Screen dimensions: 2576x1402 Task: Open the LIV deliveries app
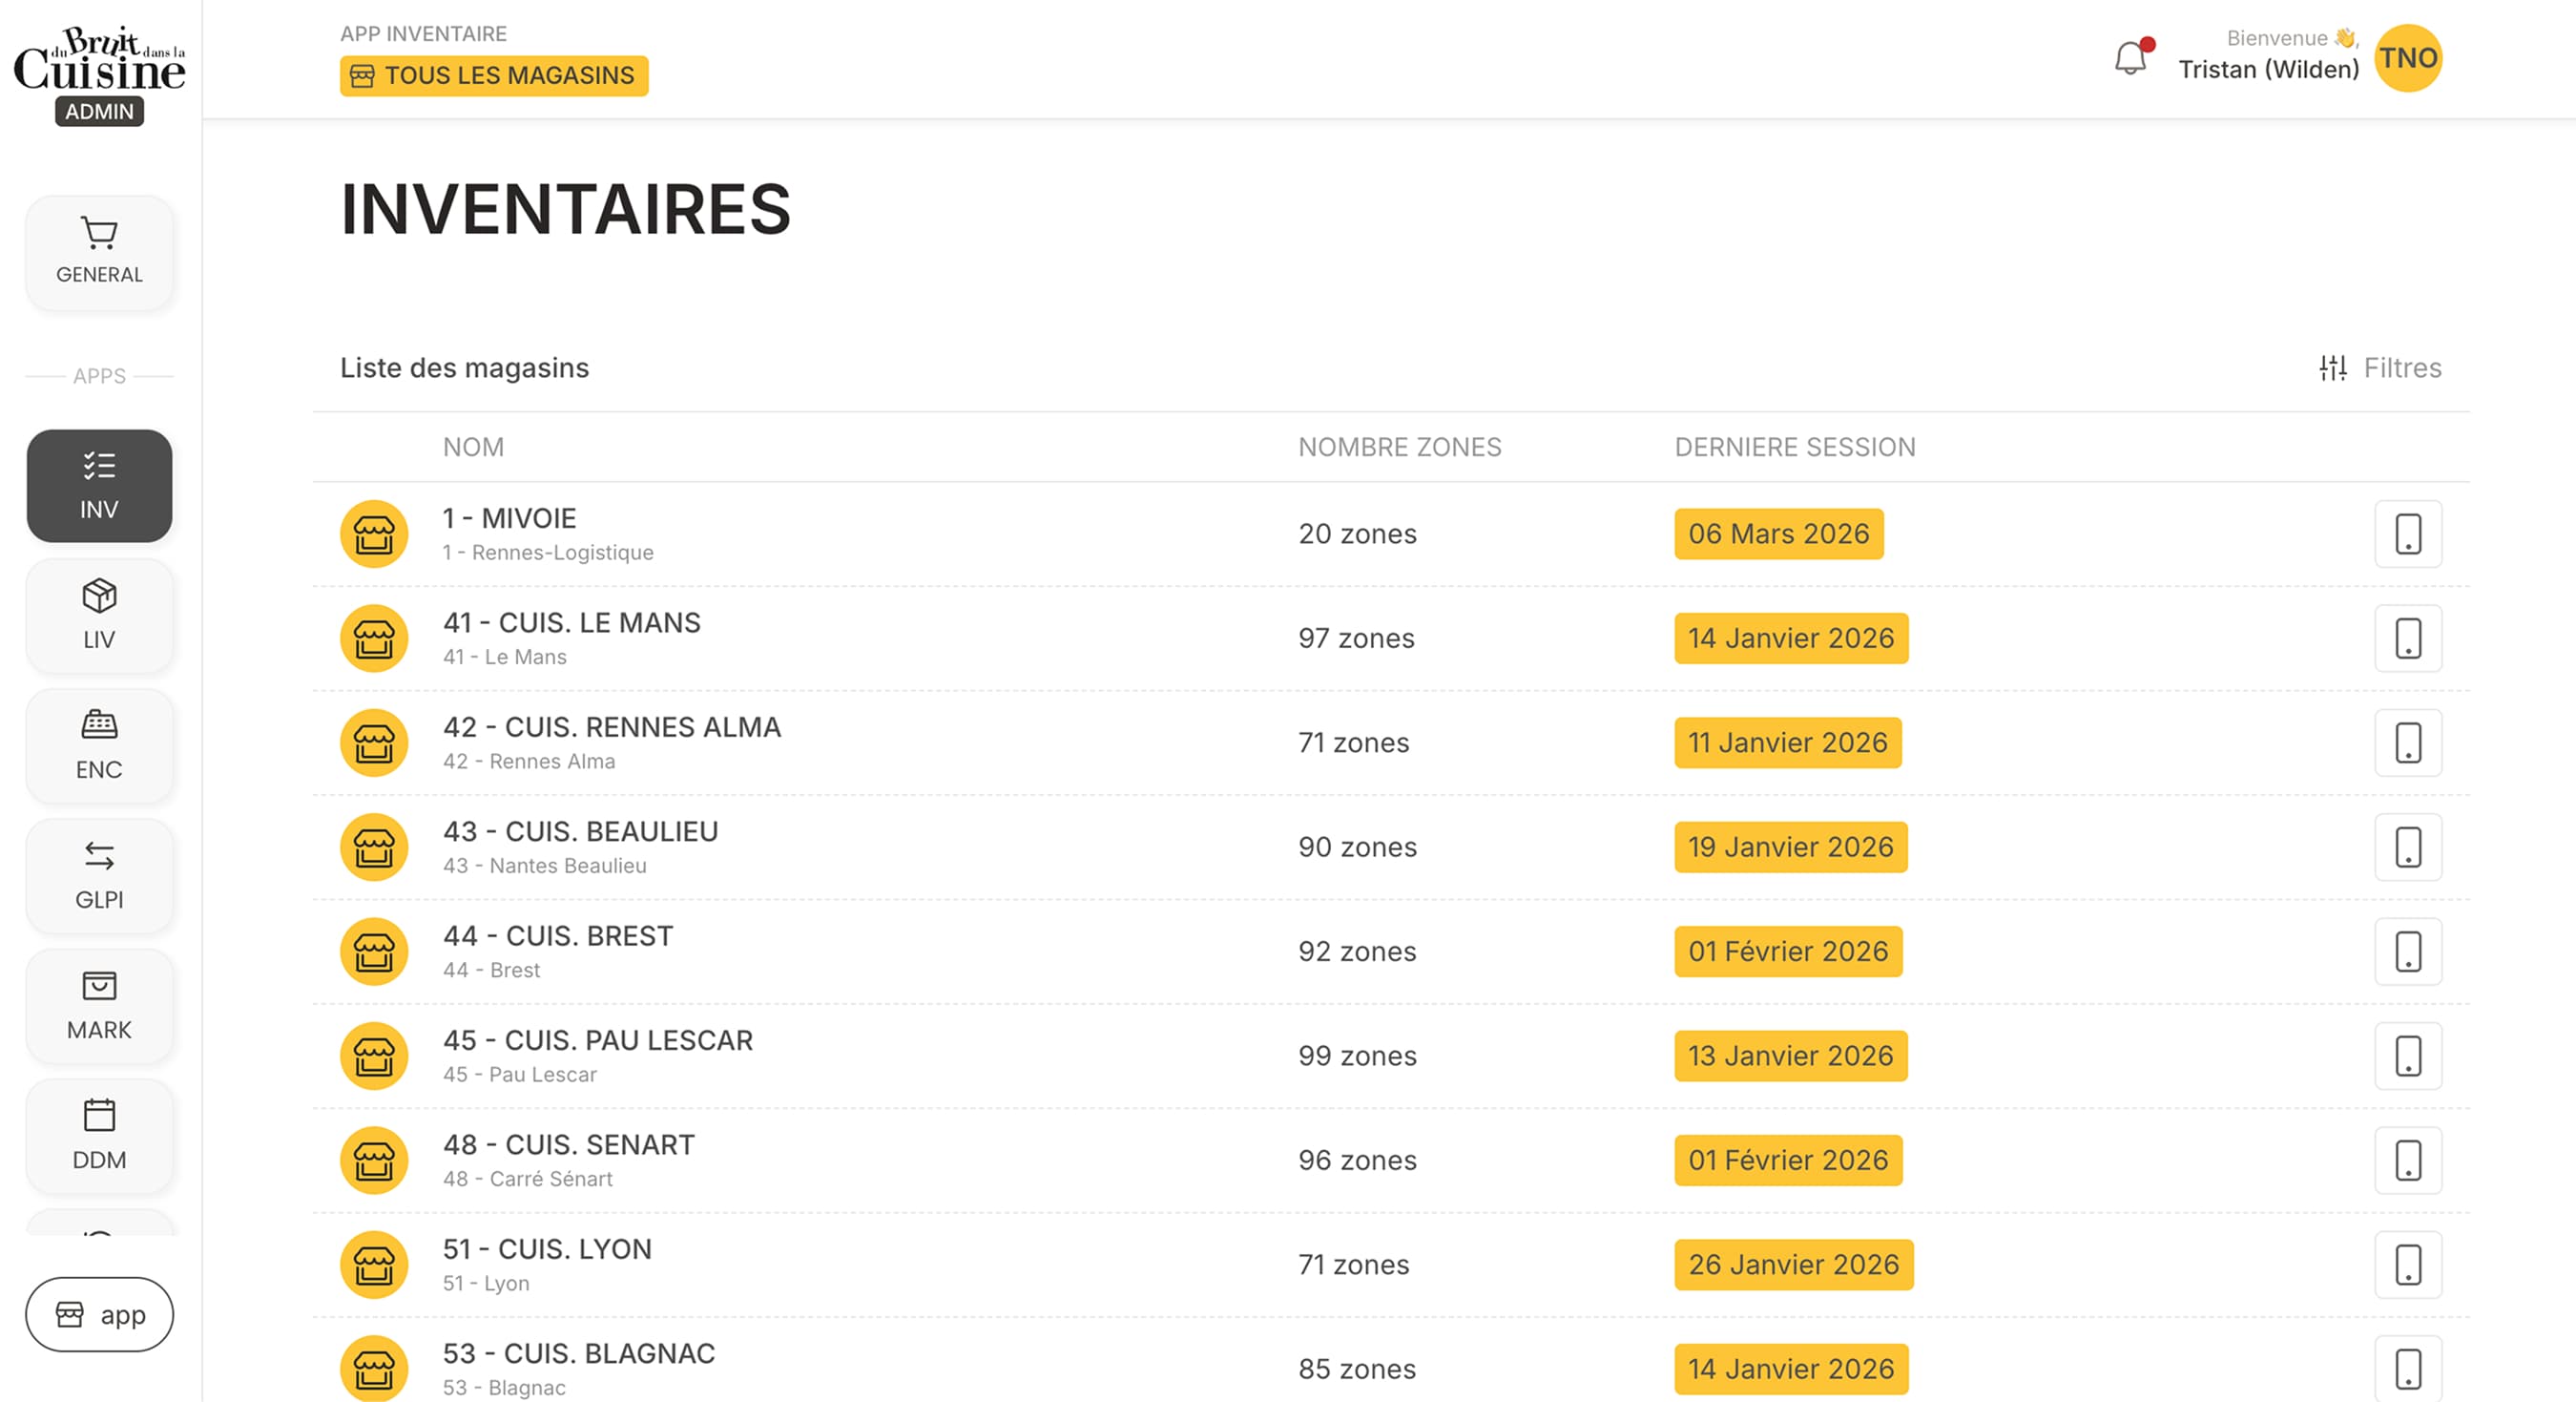[x=99, y=616]
